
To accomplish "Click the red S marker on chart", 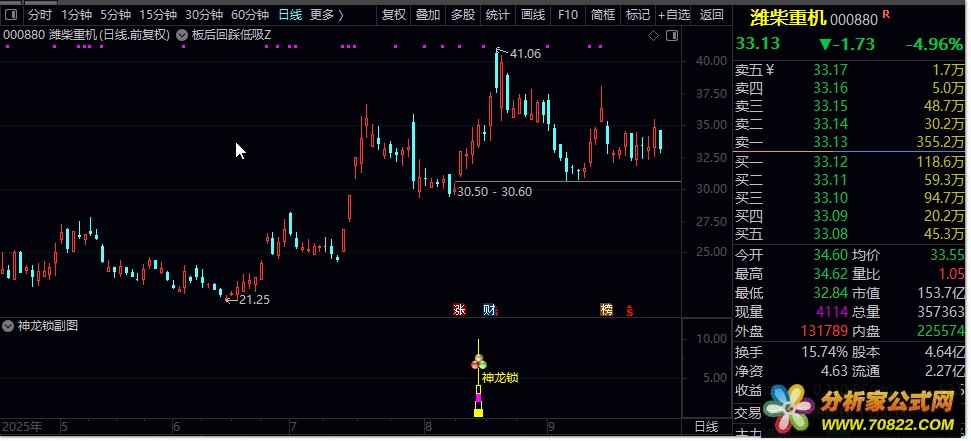I will (x=630, y=310).
